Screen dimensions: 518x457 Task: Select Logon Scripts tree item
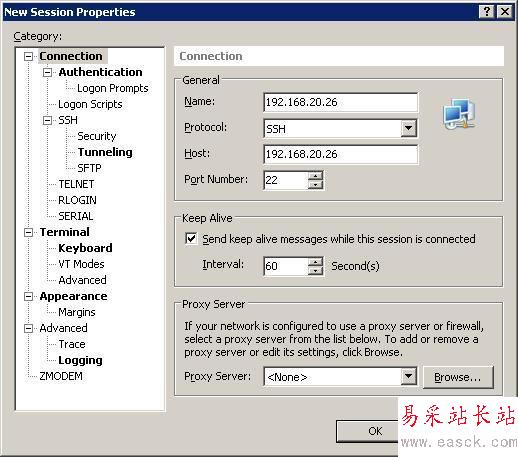[x=90, y=104]
